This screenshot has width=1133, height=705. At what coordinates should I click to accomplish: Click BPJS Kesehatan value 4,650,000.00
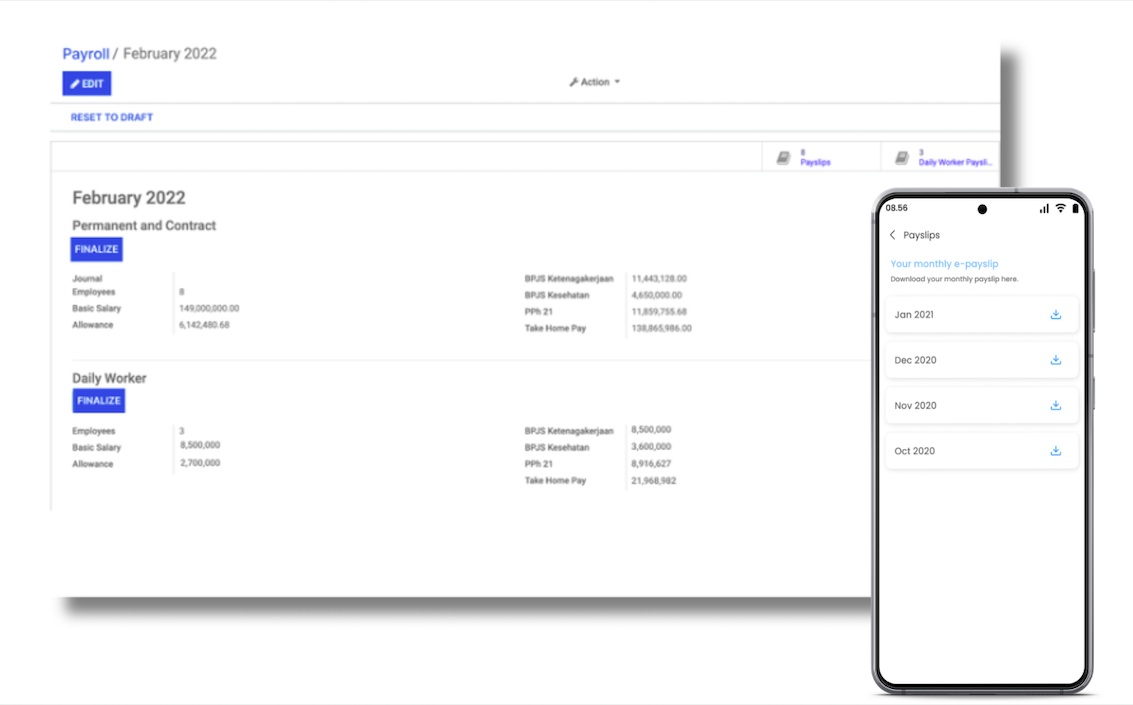(x=656, y=295)
